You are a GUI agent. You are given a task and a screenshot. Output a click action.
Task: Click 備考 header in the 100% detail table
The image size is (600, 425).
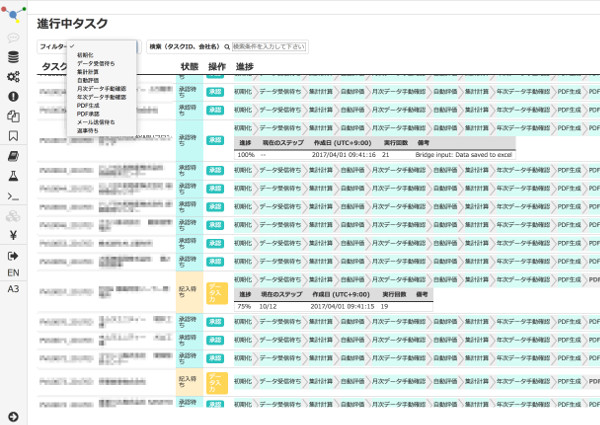[x=423, y=143]
